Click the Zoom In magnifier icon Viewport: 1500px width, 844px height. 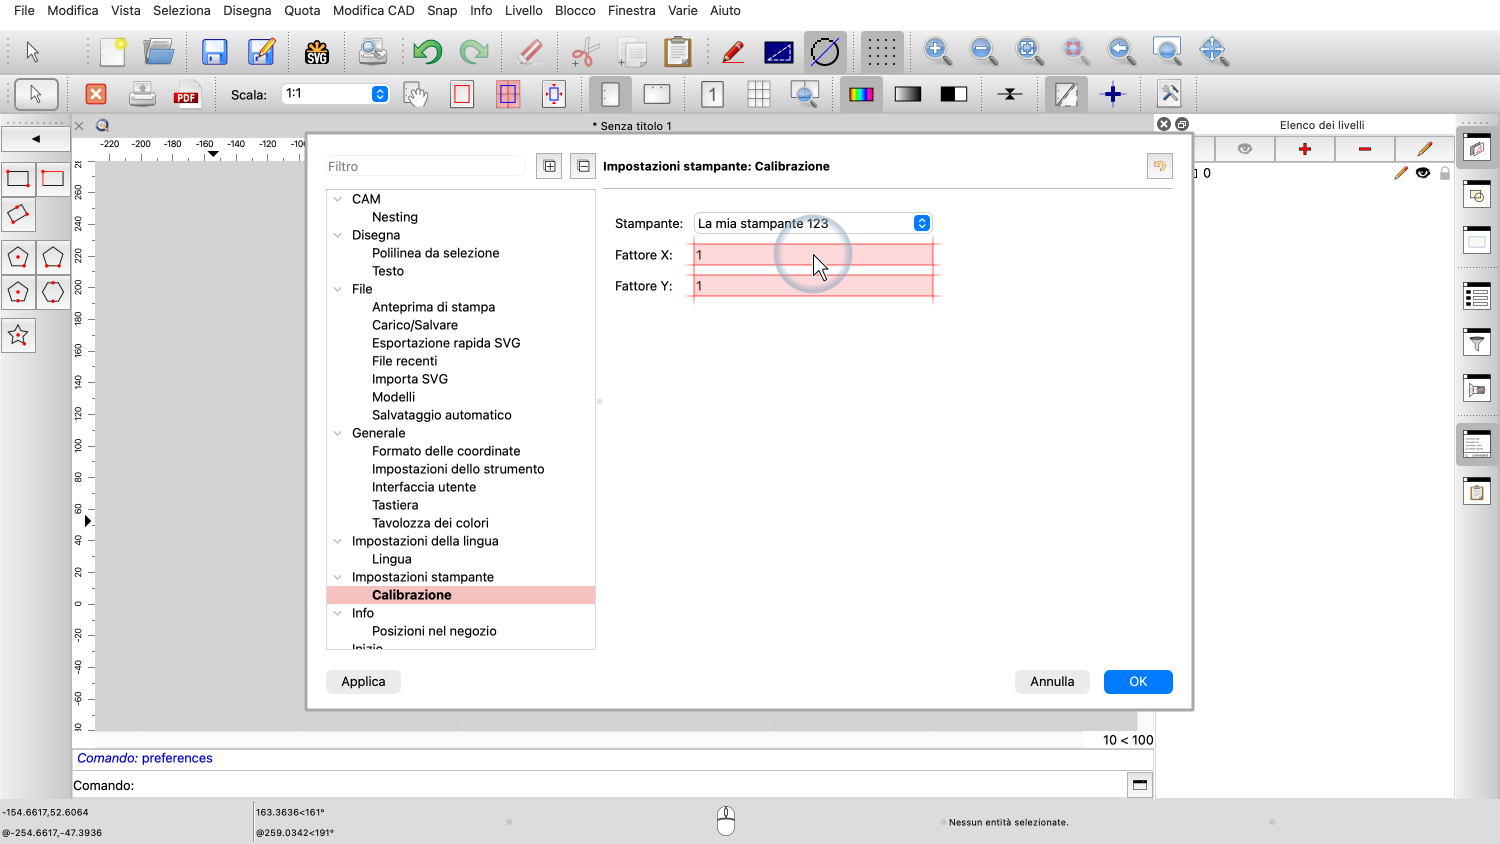click(937, 51)
